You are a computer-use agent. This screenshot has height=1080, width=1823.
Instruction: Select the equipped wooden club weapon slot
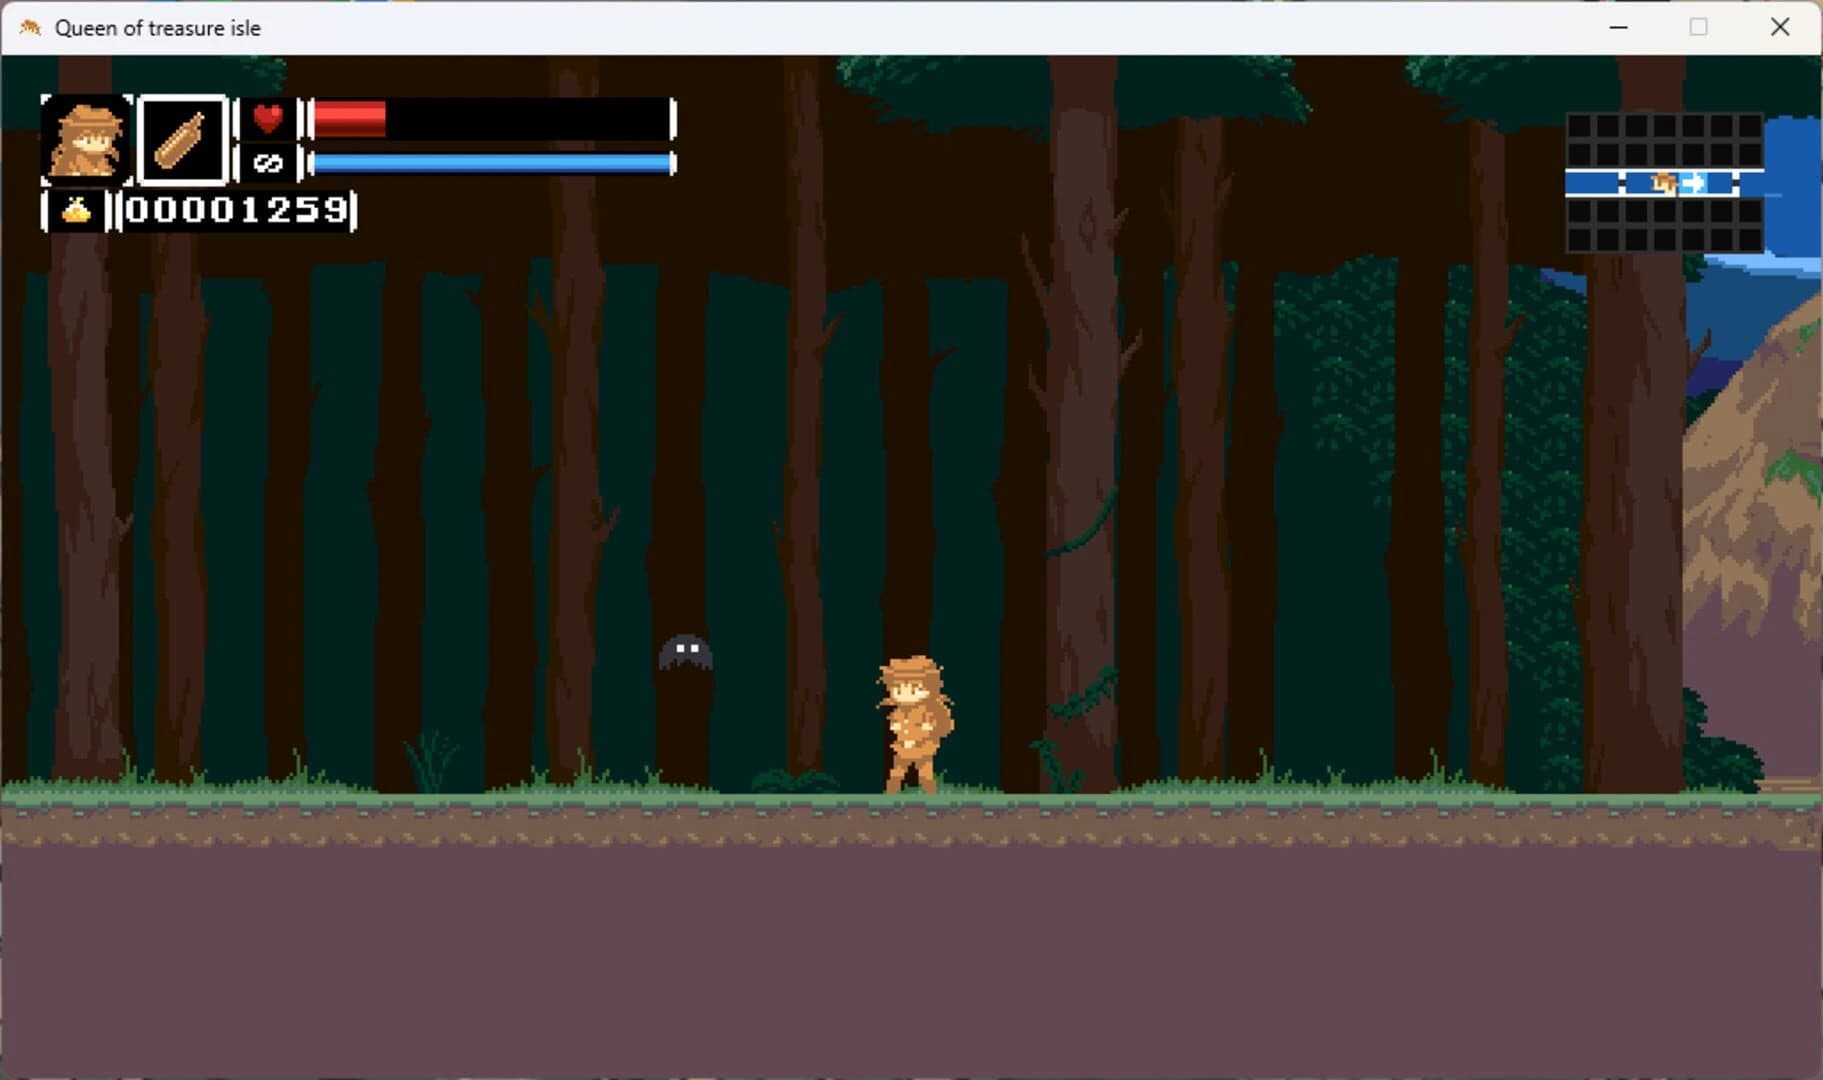tap(183, 141)
